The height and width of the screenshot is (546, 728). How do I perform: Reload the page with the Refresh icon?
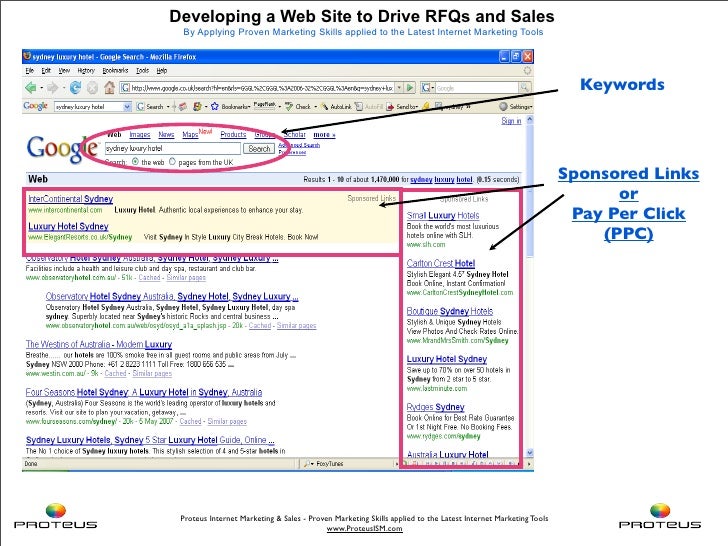point(75,87)
